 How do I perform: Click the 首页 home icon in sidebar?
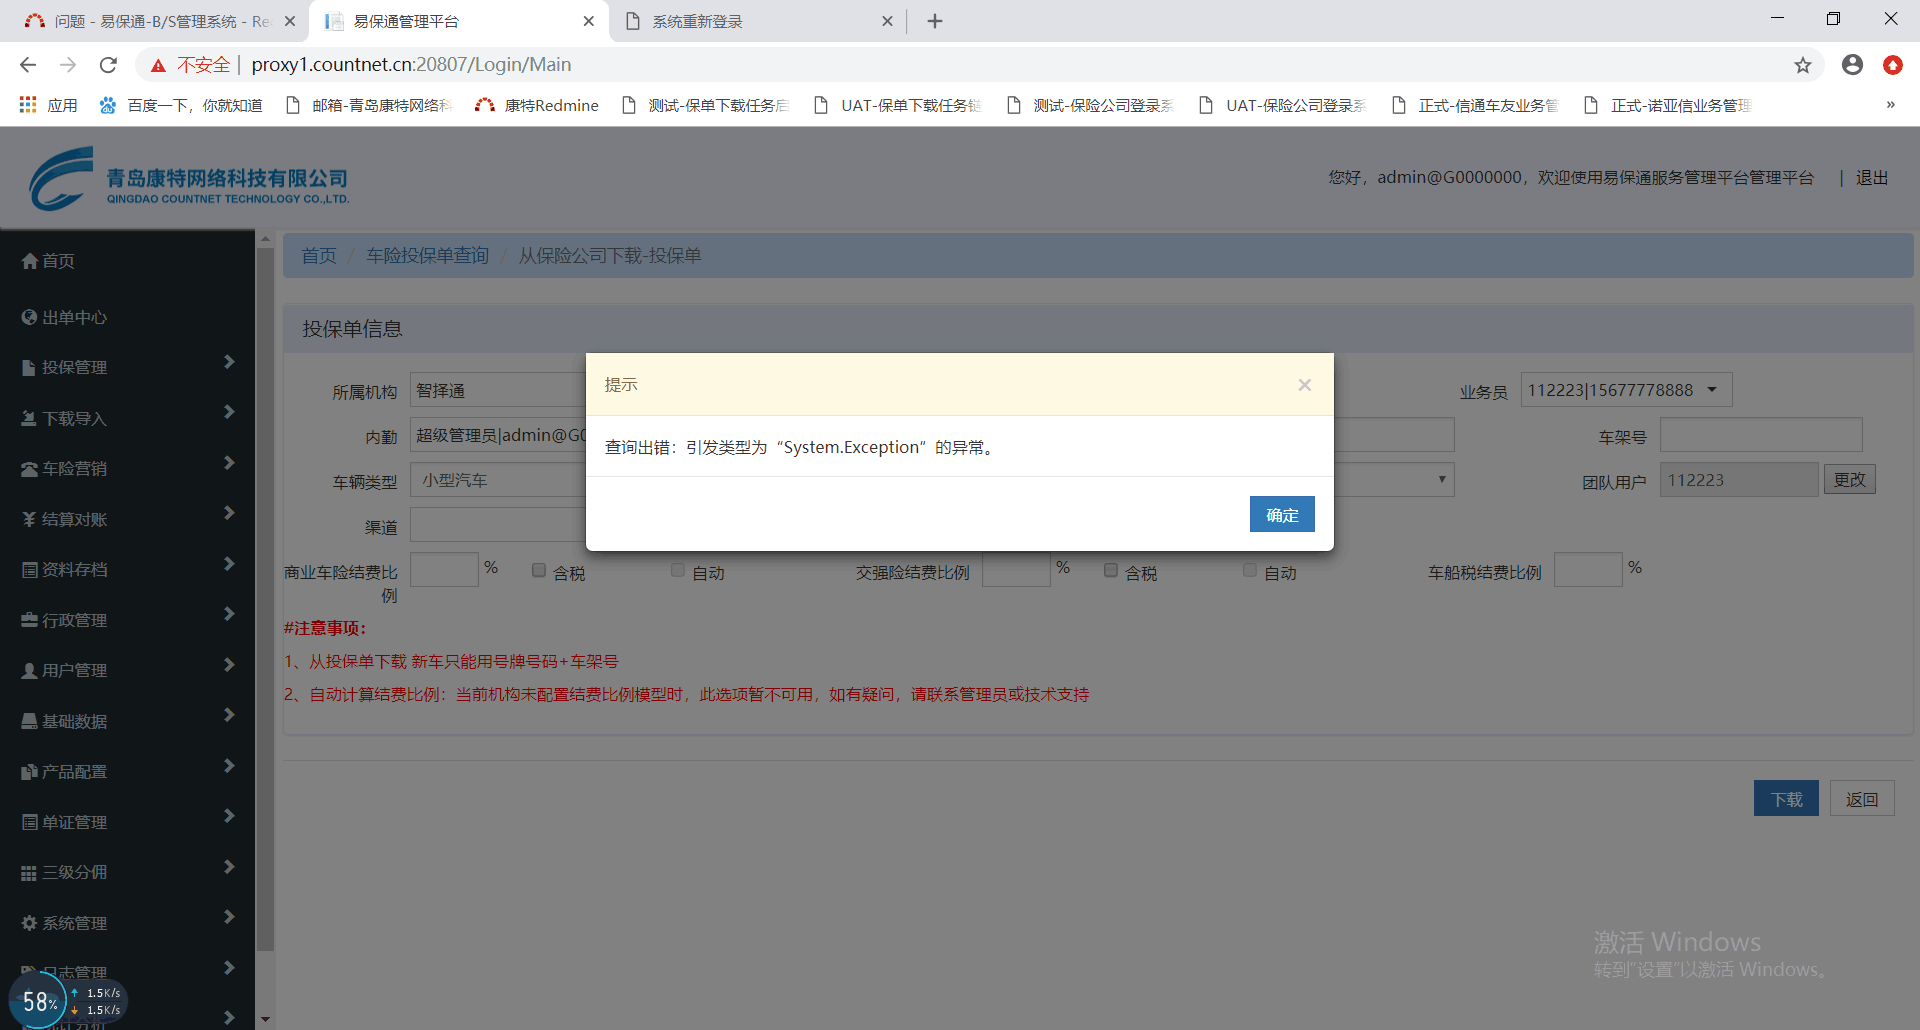point(30,261)
